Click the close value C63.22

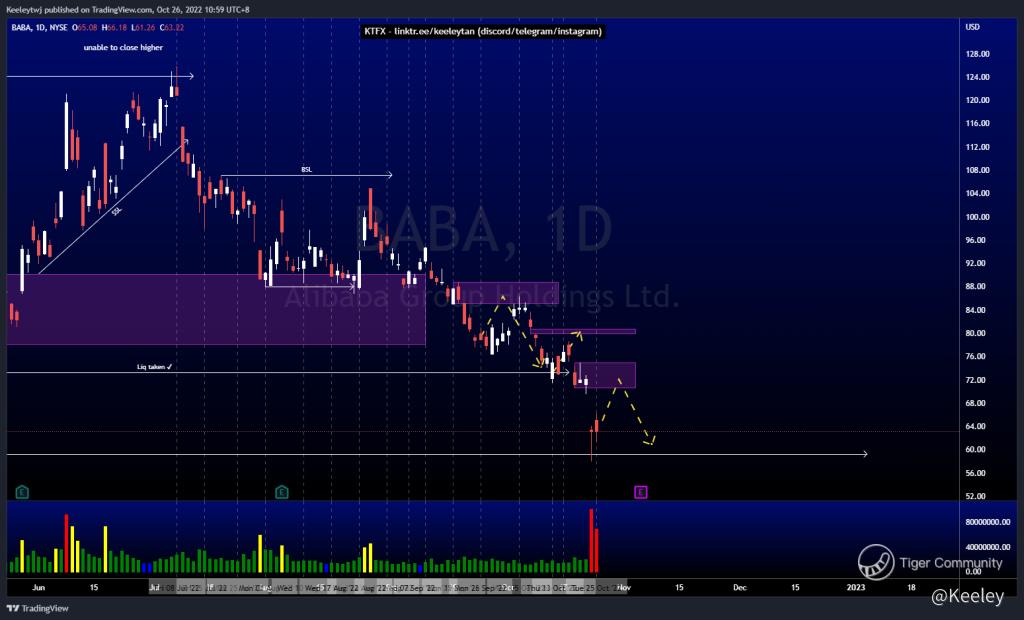tap(172, 27)
